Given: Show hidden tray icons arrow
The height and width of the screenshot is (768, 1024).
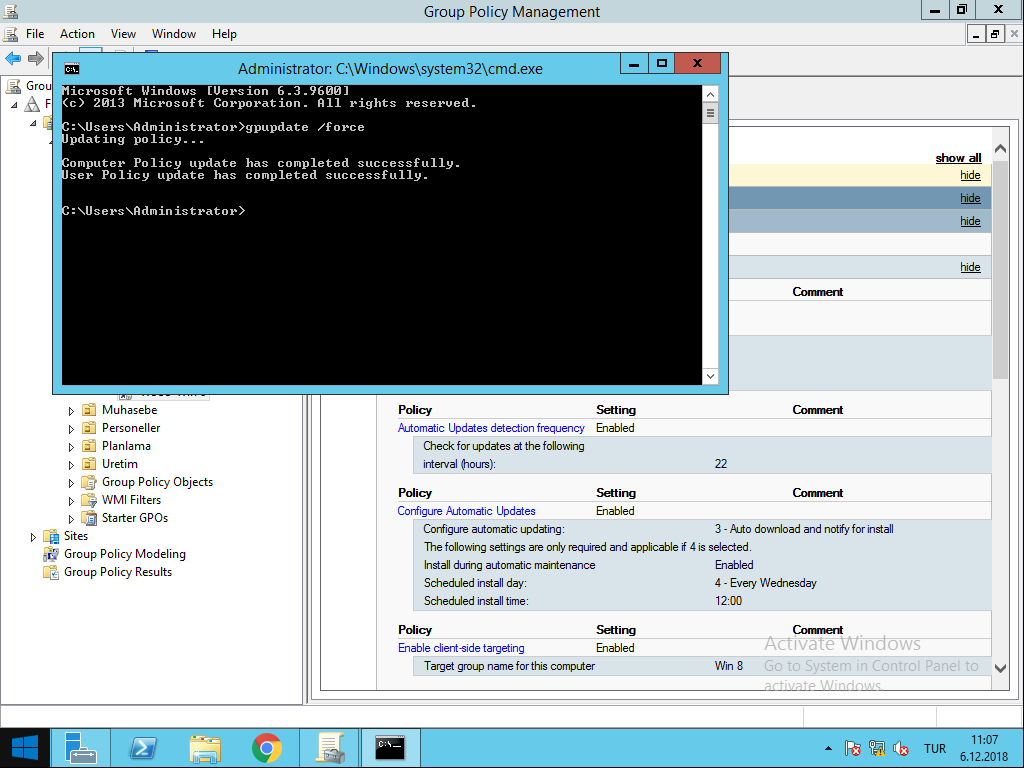Looking at the screenshot, I should pos(828,748).
